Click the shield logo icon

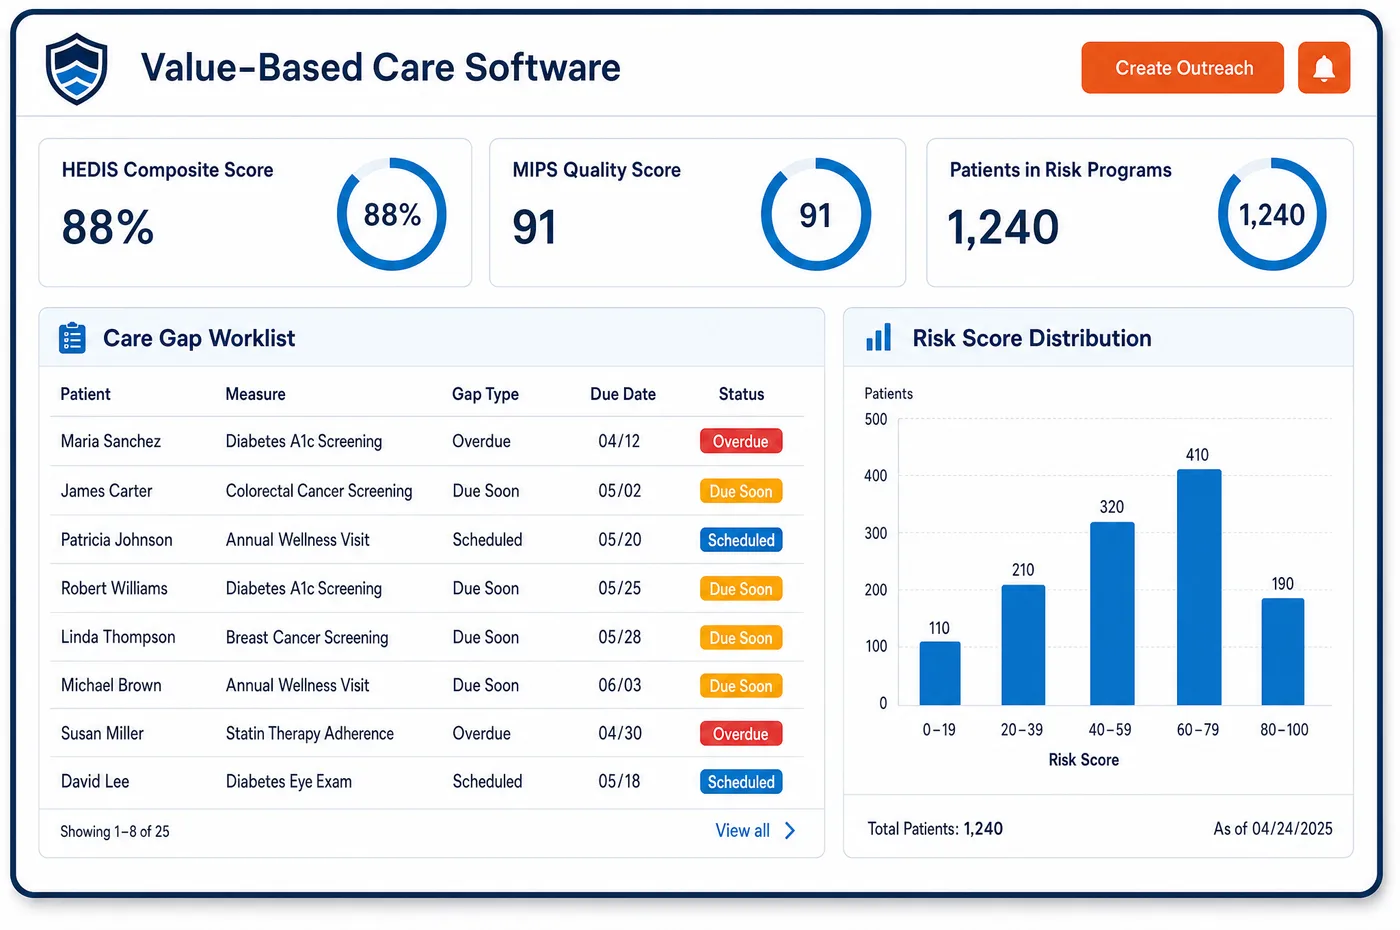pos(77,68)
